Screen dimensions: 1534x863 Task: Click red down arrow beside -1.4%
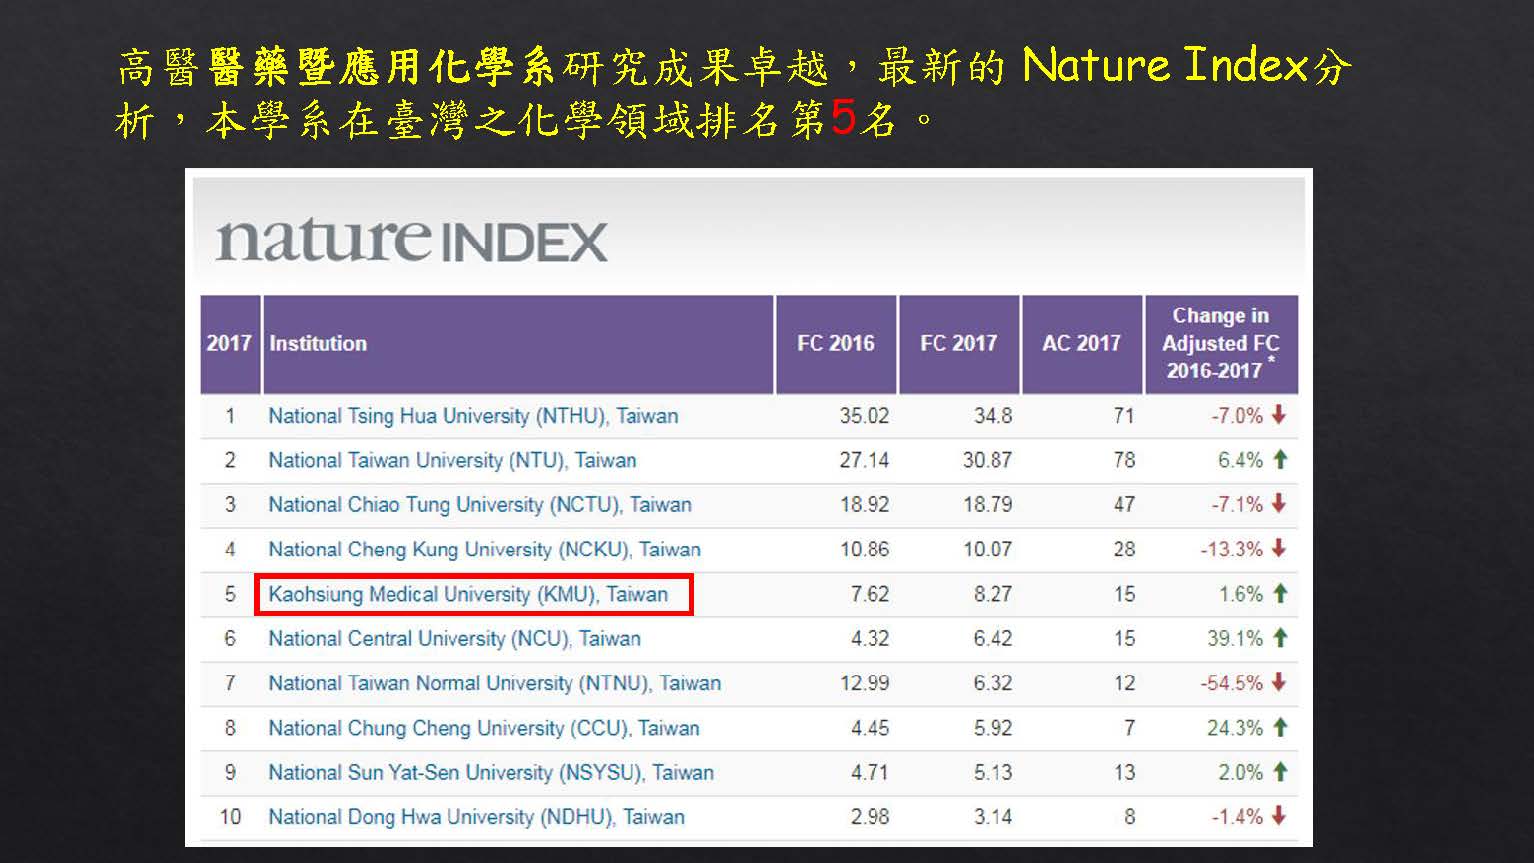[1279, 816]
